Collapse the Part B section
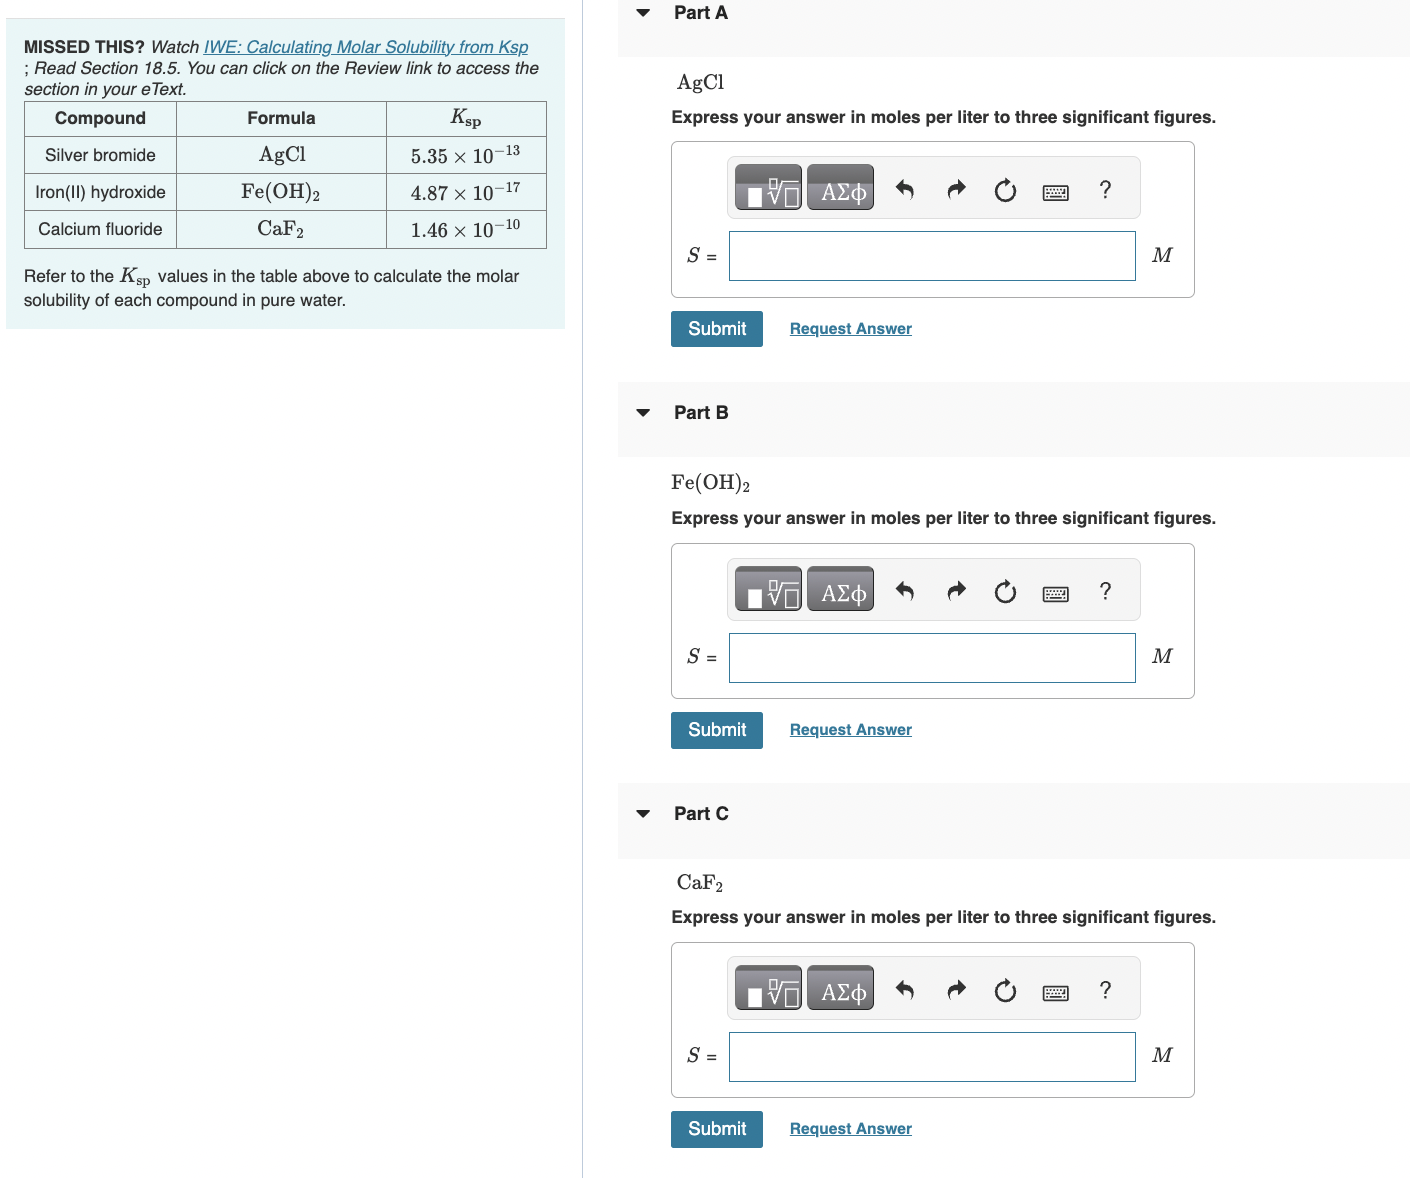 643,413
